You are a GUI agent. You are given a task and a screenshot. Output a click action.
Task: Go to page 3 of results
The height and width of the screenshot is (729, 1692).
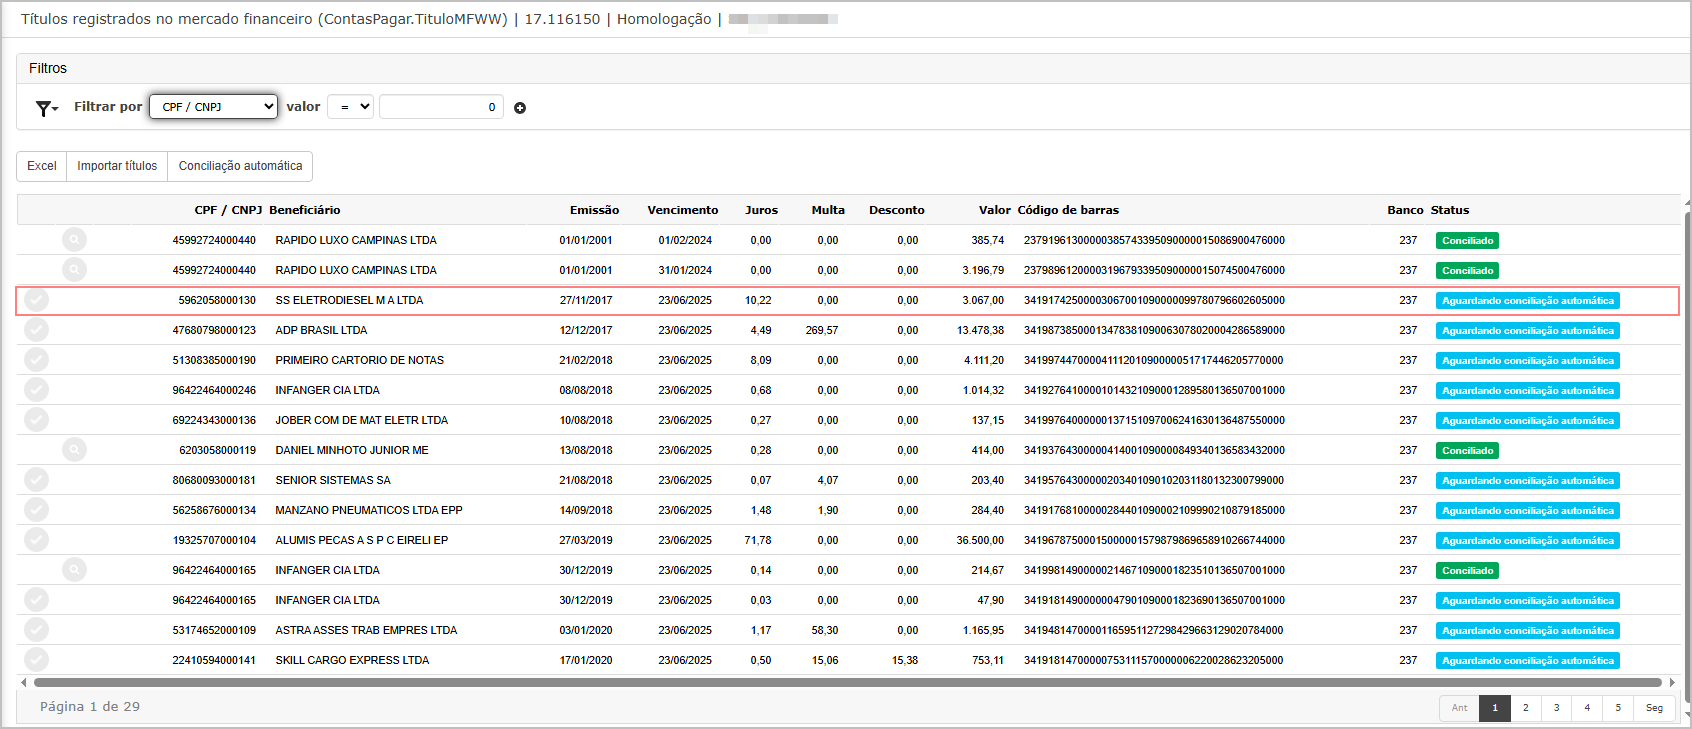[1556, 708]
